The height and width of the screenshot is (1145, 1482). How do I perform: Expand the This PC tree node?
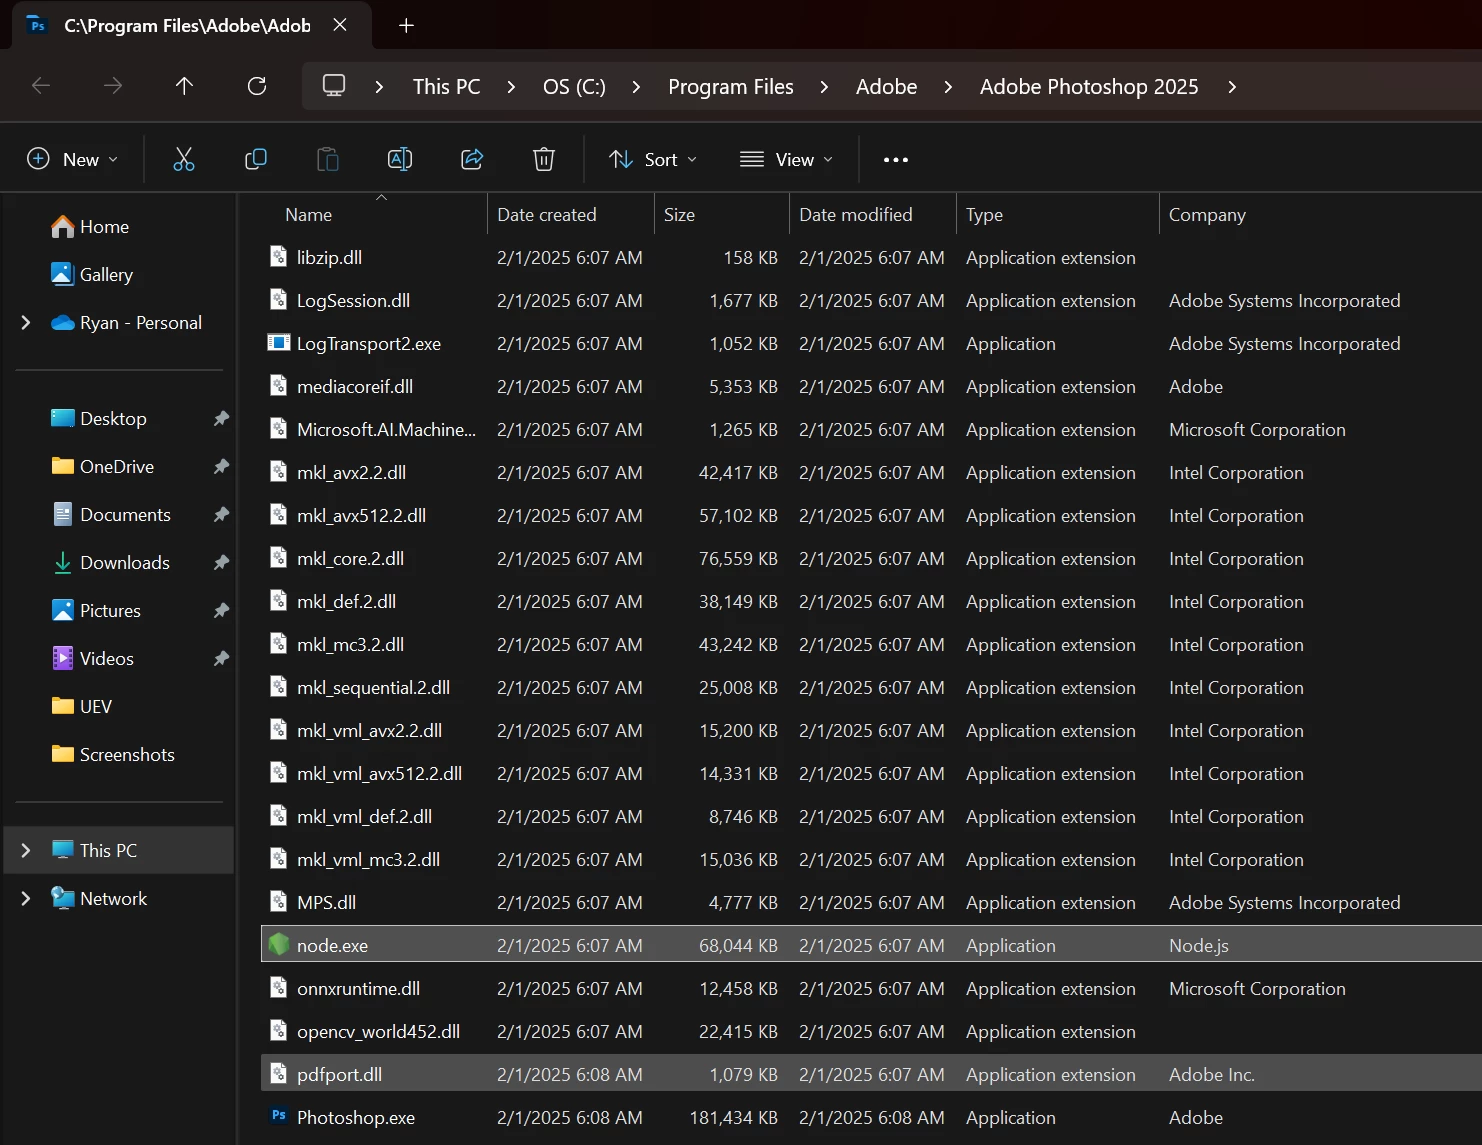[x=26, y=850]
